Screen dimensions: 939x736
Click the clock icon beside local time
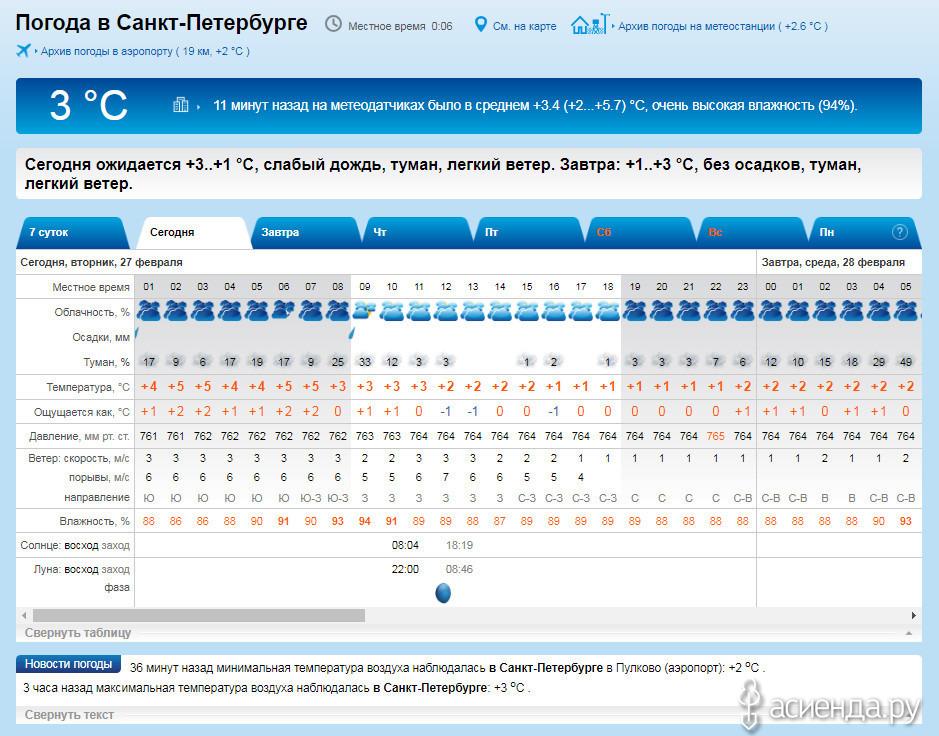pyautogui.click(x=333, y=24)
